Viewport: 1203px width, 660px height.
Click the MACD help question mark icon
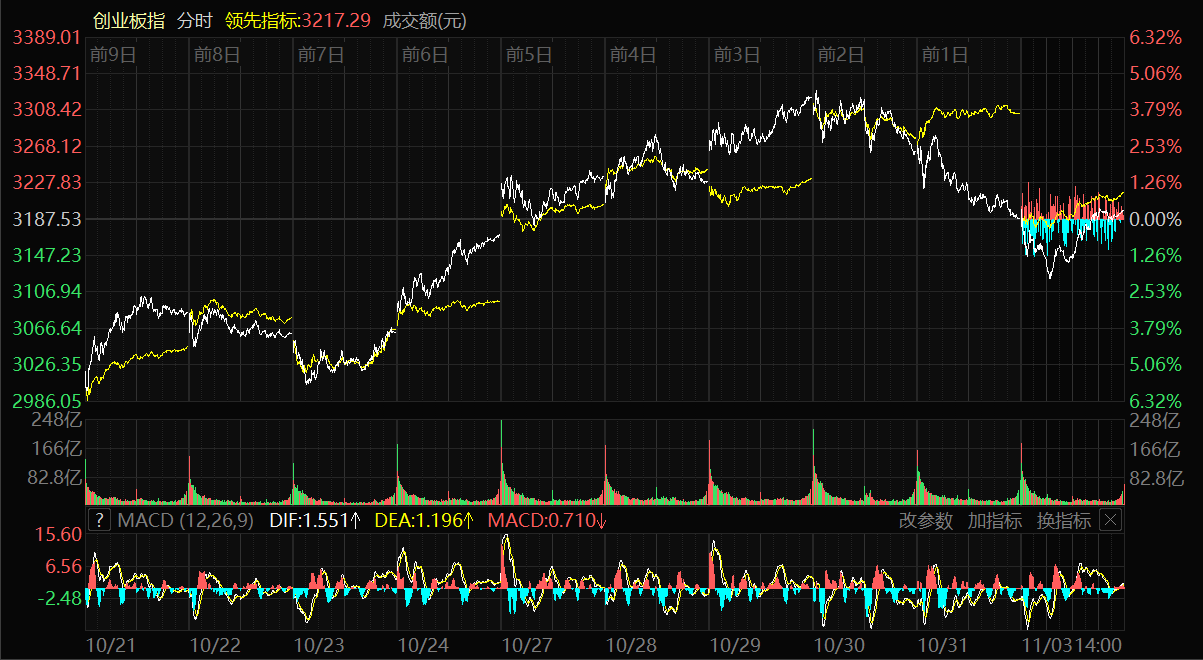[x=99, y=520]
